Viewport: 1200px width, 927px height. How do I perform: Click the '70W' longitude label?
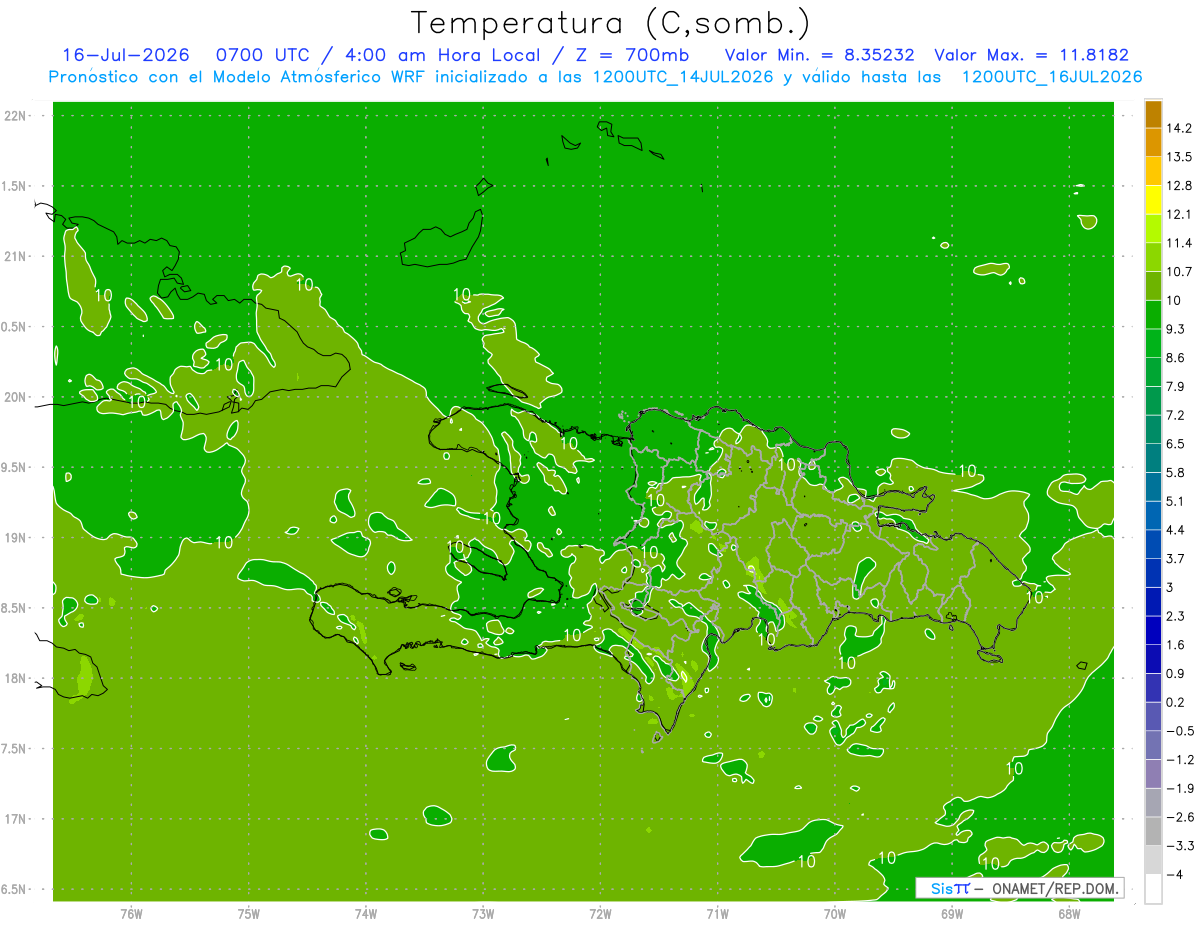(835, 914)
